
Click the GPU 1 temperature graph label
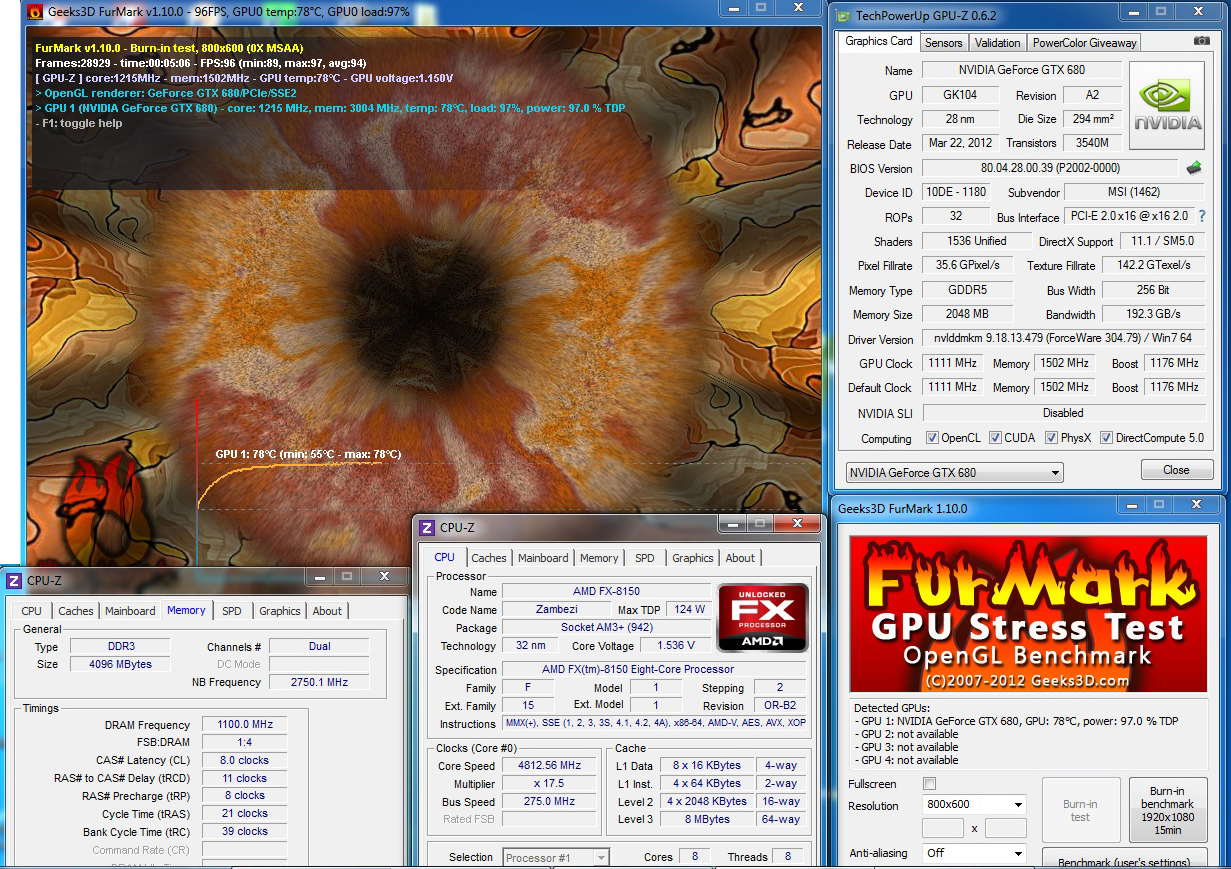click(x=308, y=454)
